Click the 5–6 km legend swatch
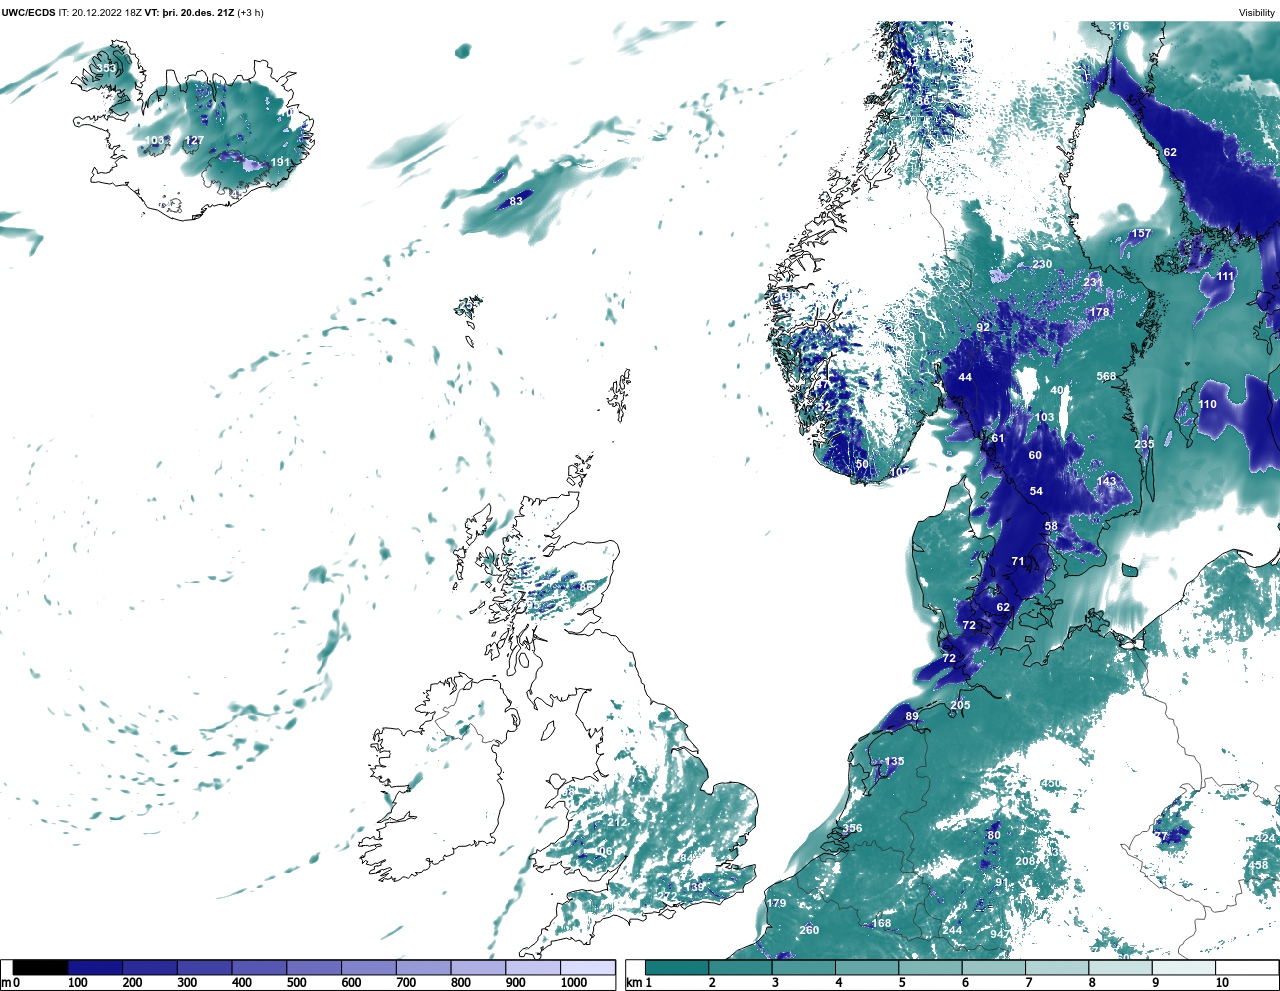This screenshot has width=1280, height=991. click(930, 967)
